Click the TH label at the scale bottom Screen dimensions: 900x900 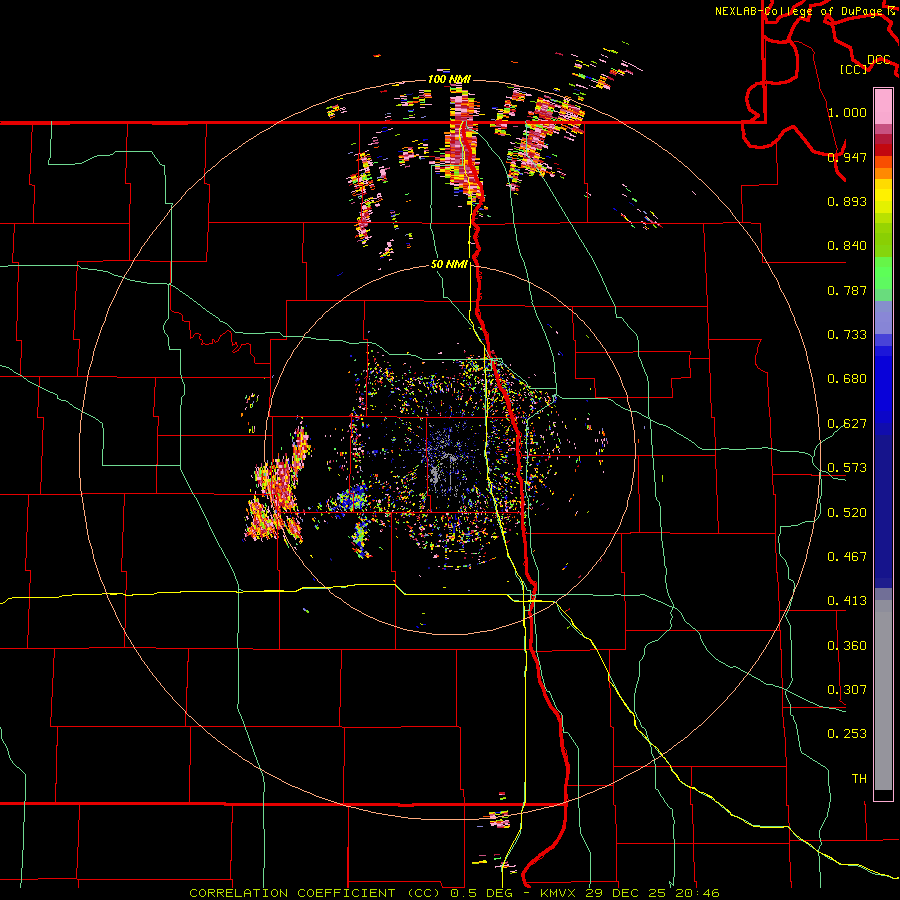point(859,779)
